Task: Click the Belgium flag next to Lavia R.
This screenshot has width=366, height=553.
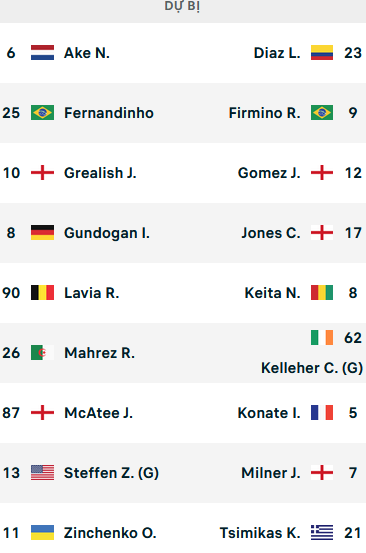Action: tap(42, 293)
